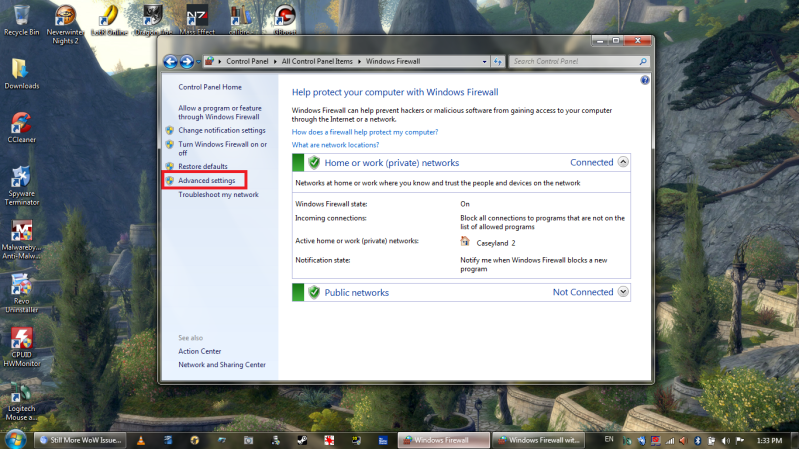
Task: Open 'What are network locations?' link
Action: pos(335,145)
